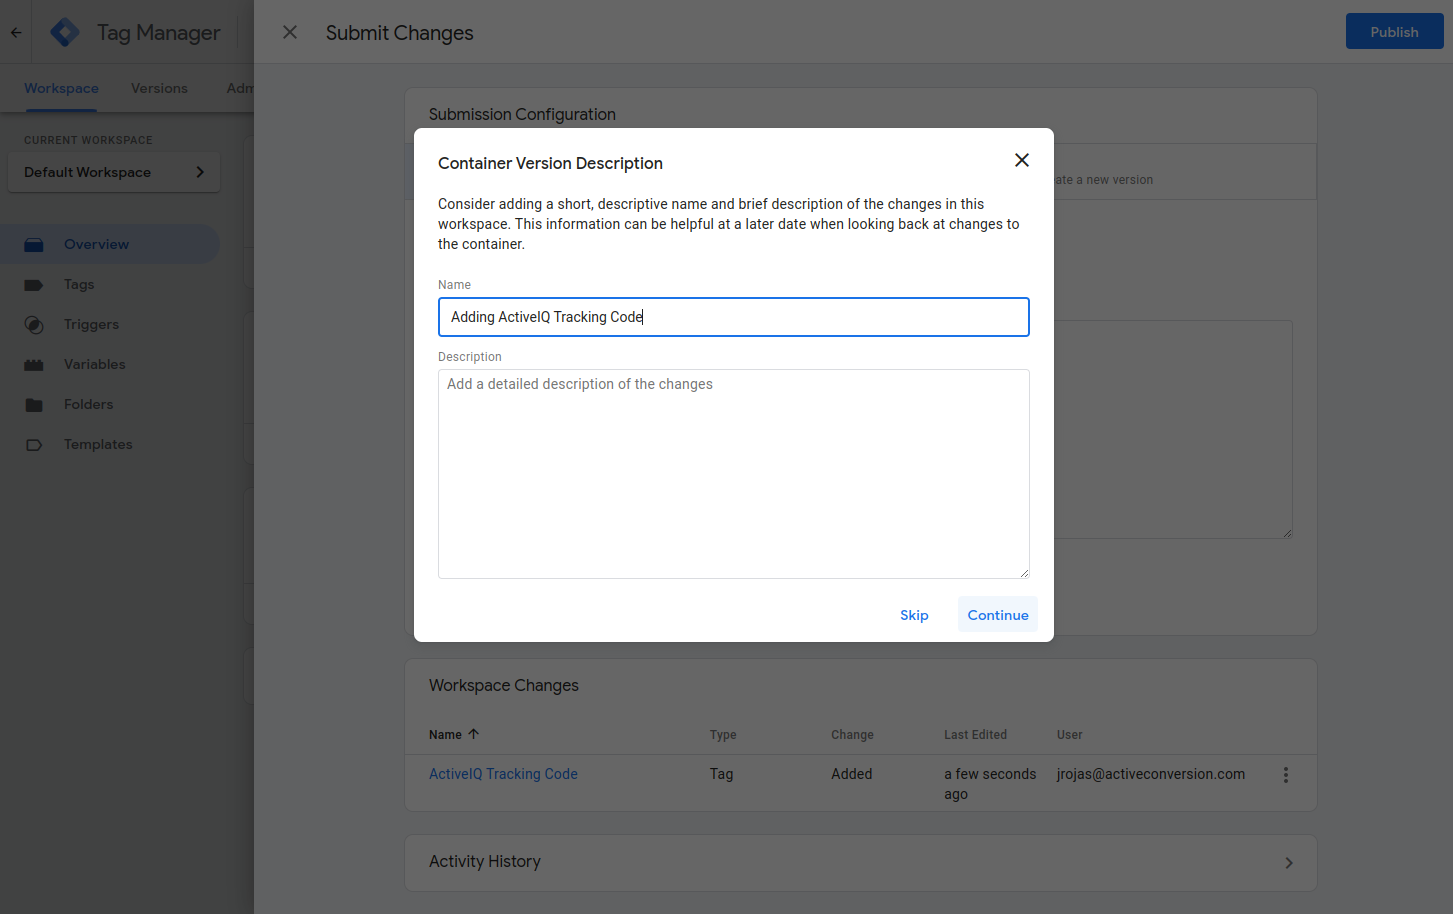
Task: Switch to the Versions tab
Action: [159, 88]
